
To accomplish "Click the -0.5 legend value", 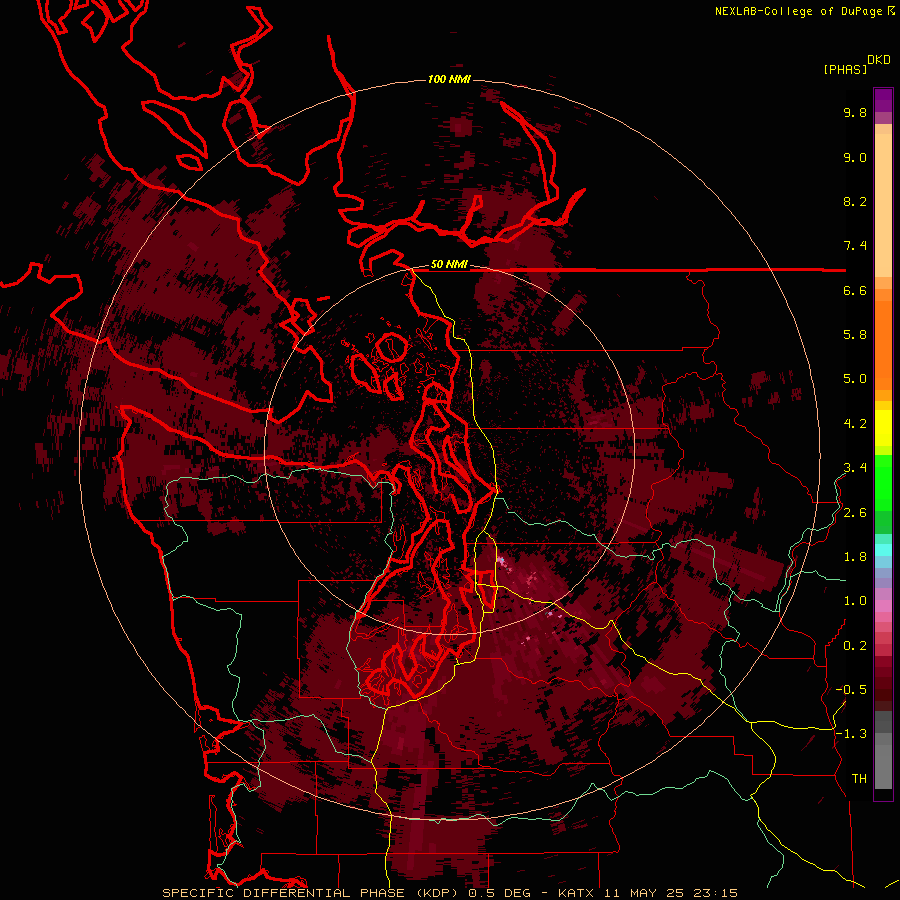I will 851,690.
